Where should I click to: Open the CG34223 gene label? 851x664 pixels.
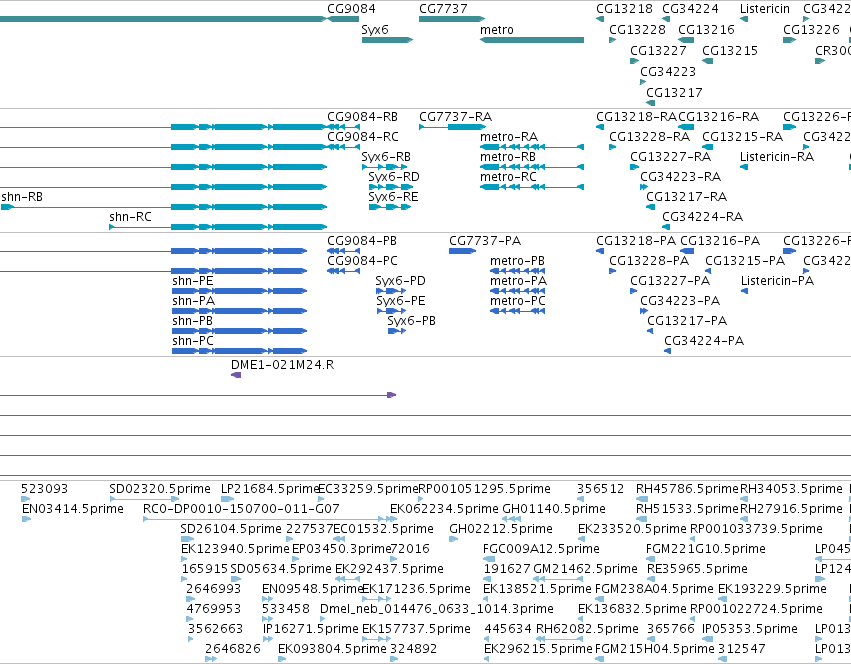(668, 72)
